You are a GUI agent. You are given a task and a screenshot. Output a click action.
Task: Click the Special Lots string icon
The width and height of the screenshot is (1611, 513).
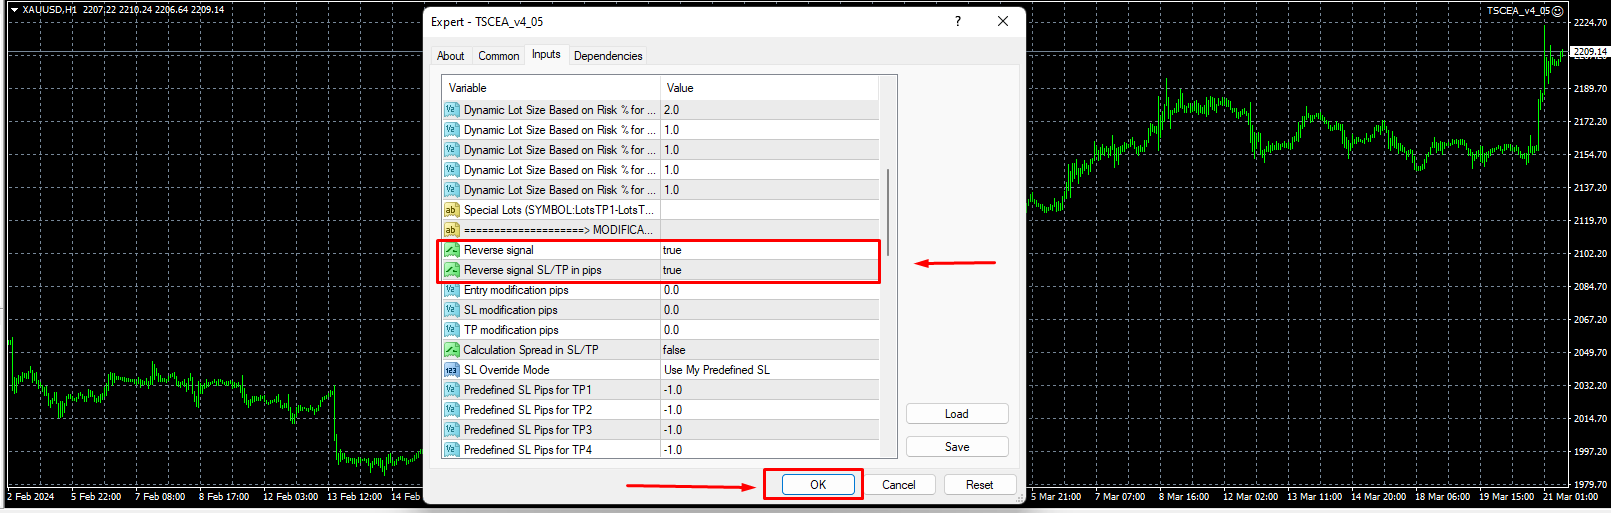[x=451, y=210]
